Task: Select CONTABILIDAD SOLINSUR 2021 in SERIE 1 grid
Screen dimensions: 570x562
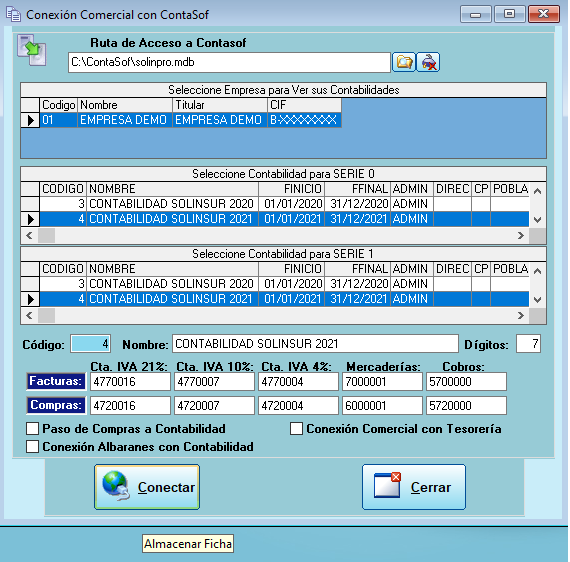Action: (172, 299)
